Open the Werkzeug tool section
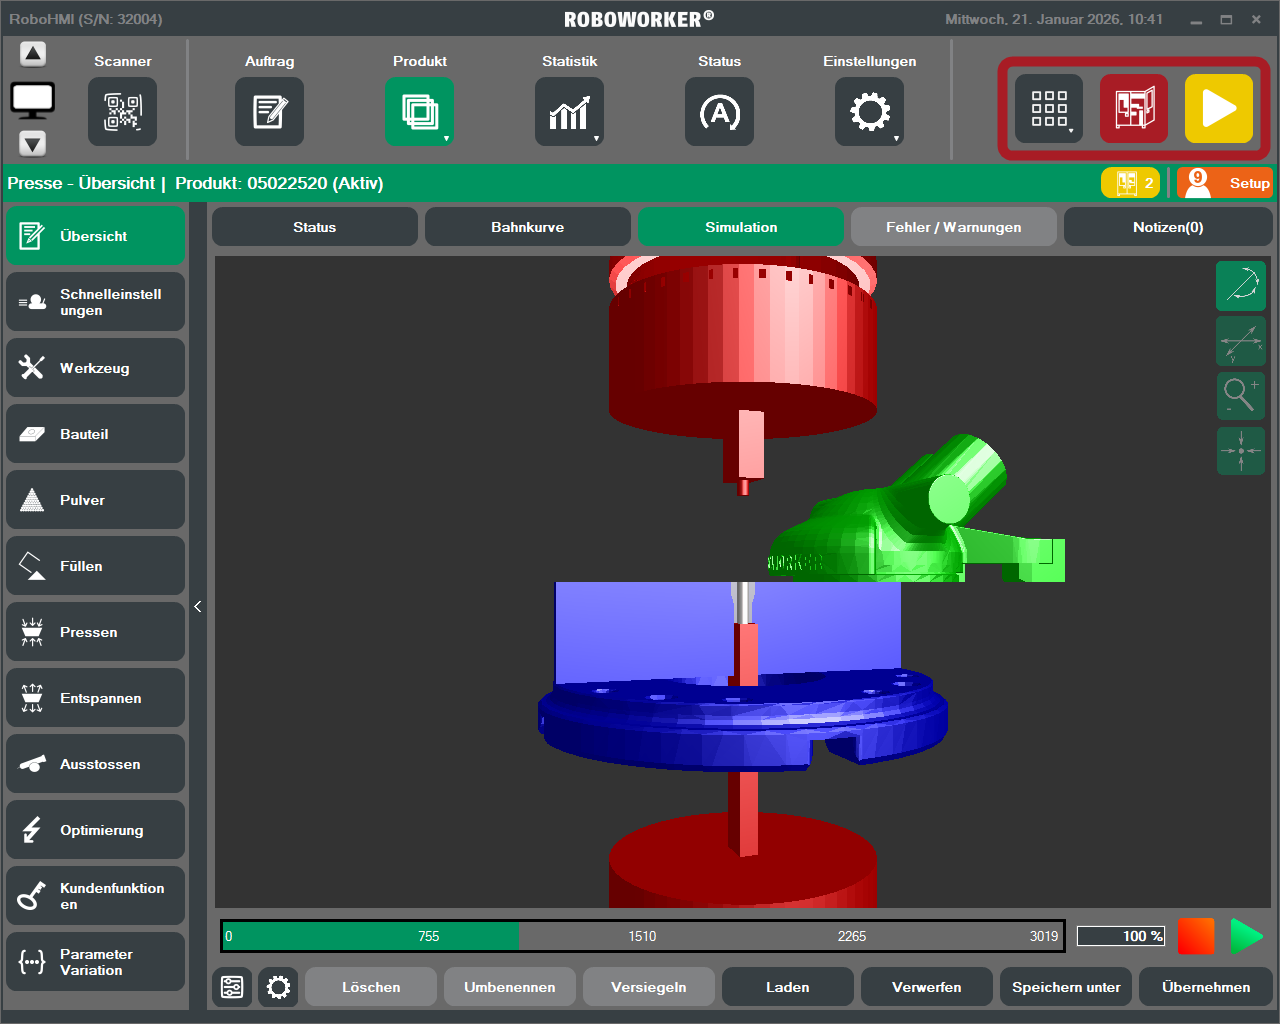 (96, 368)
